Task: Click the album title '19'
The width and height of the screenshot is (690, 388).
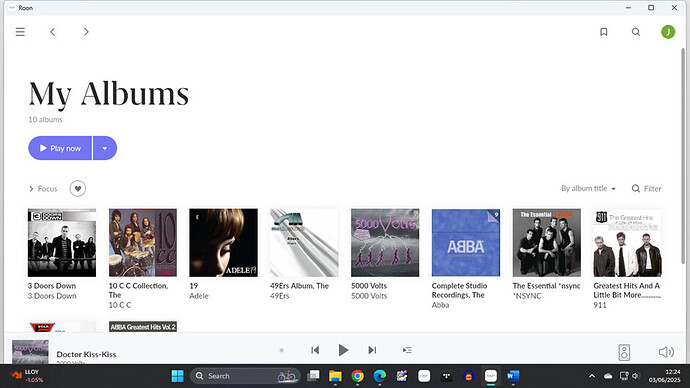Action: (194, 286)
